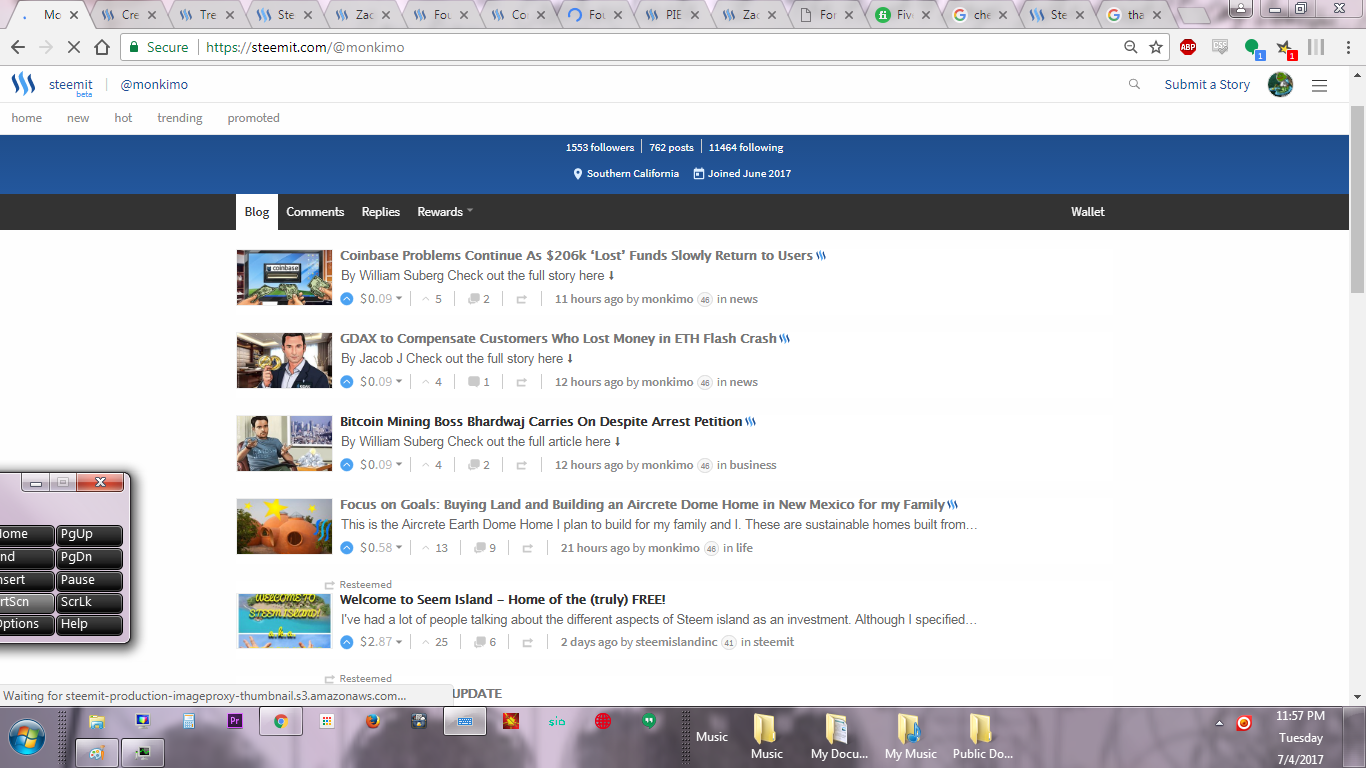
Task: Click the PgUp key on the on-screen keyboard
Action: 90,535
